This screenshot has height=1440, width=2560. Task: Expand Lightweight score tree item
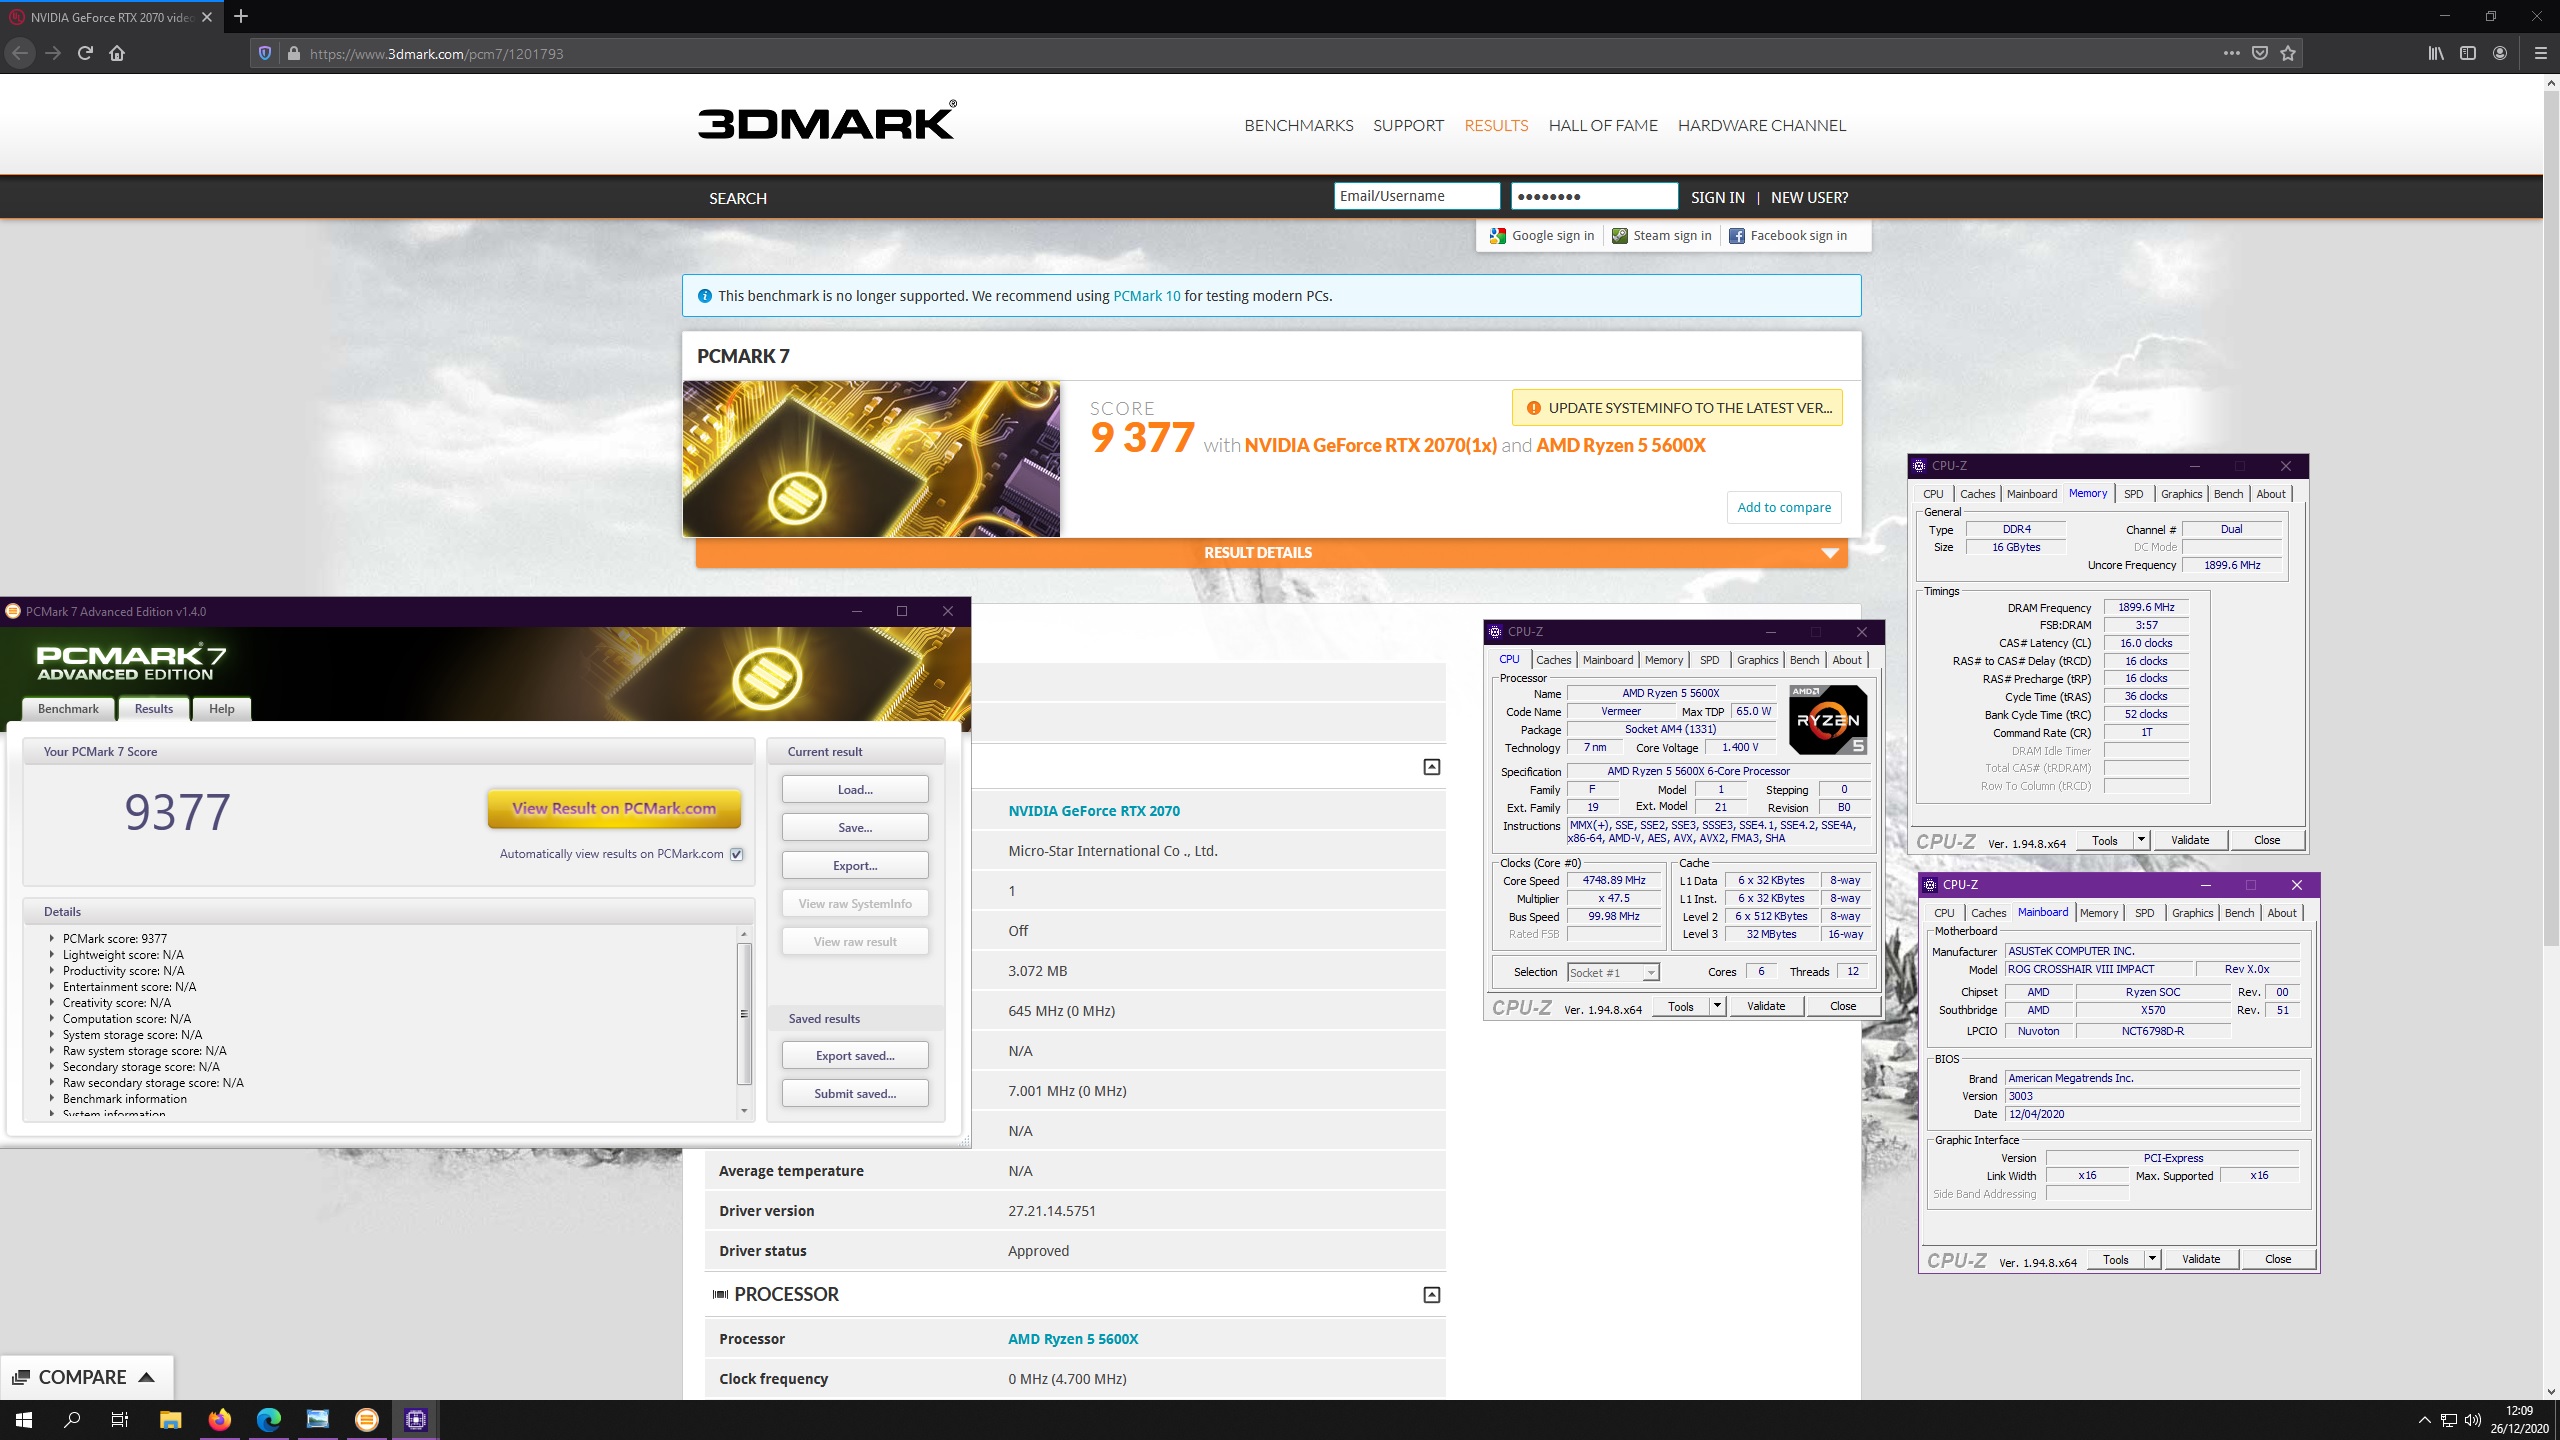52,955
